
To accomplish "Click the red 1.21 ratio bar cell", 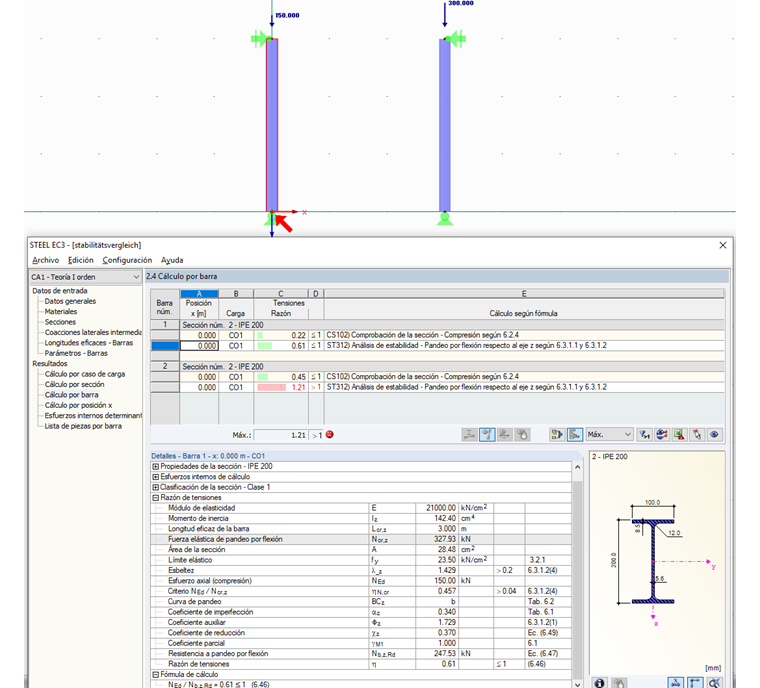I will point(281,387).
